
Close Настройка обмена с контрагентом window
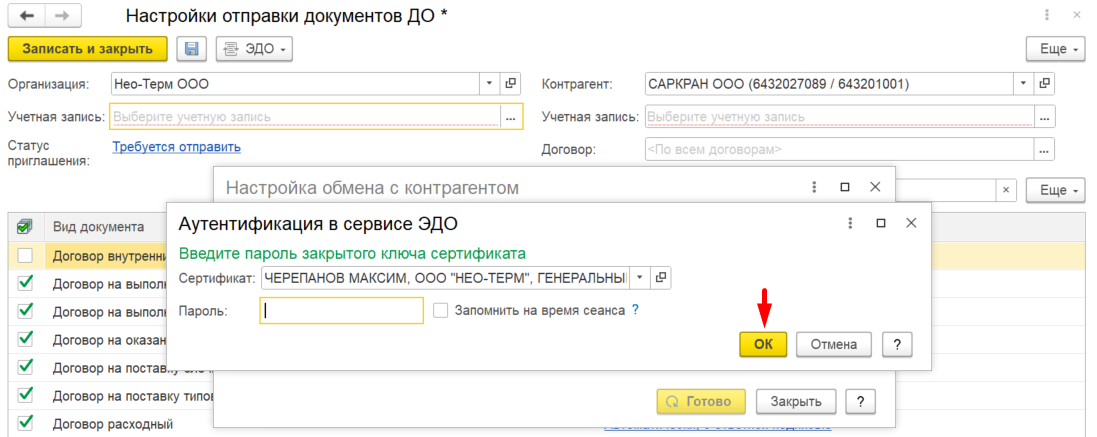click(x=875, y=187)
